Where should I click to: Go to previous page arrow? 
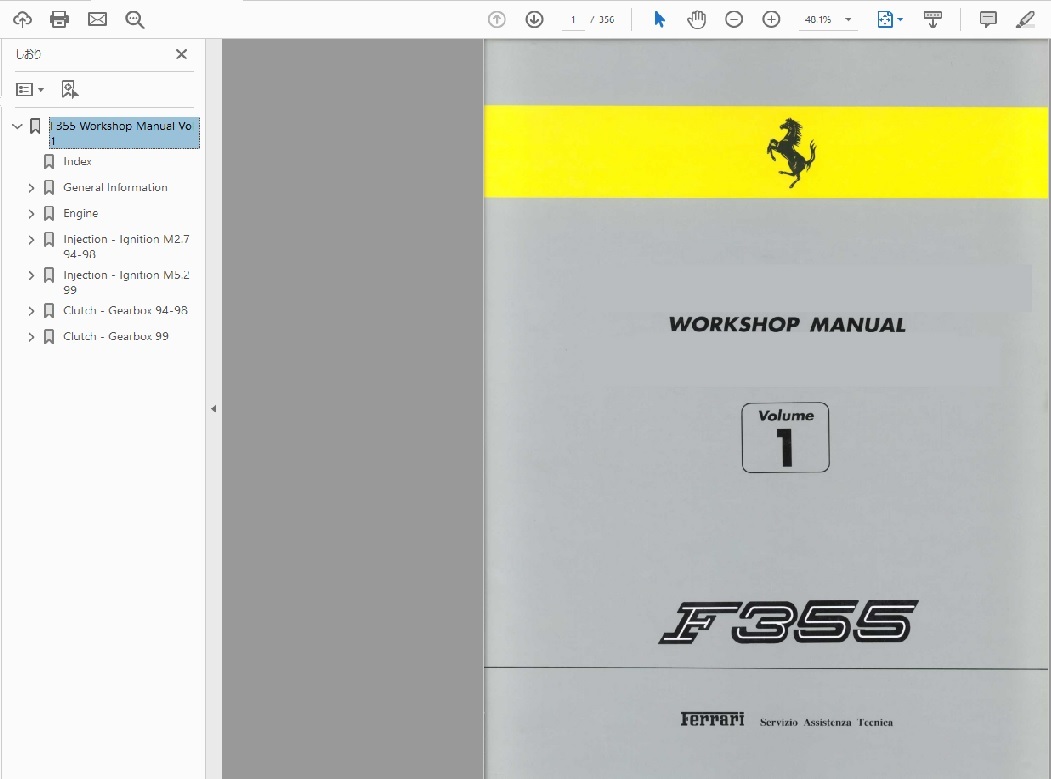point(497,19)
